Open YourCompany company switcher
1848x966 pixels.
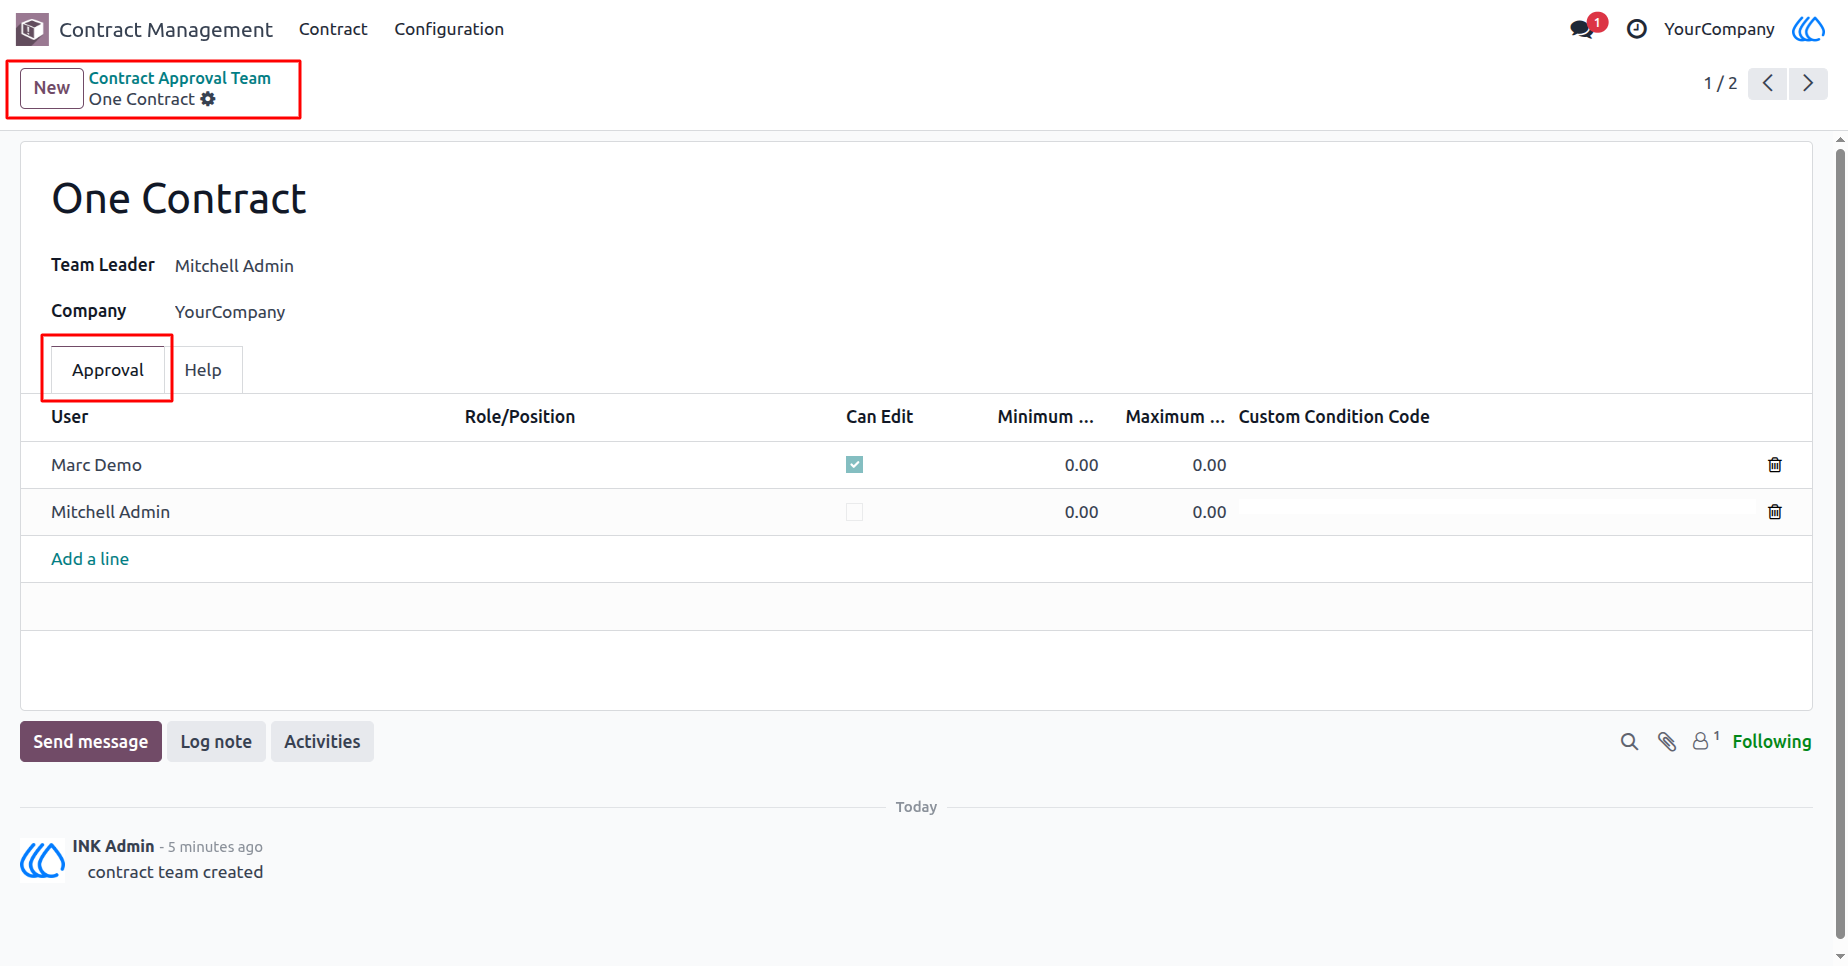point(1719,29)
